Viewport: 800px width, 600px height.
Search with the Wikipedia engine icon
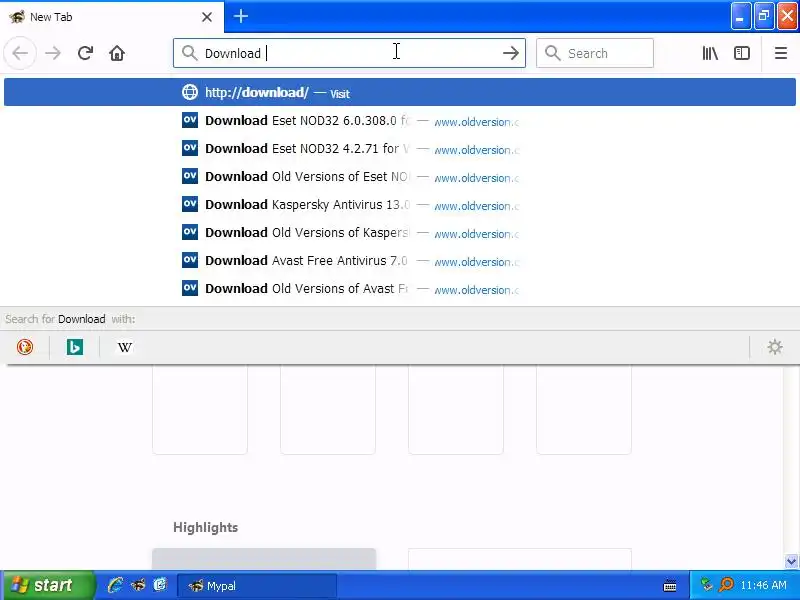124,347
